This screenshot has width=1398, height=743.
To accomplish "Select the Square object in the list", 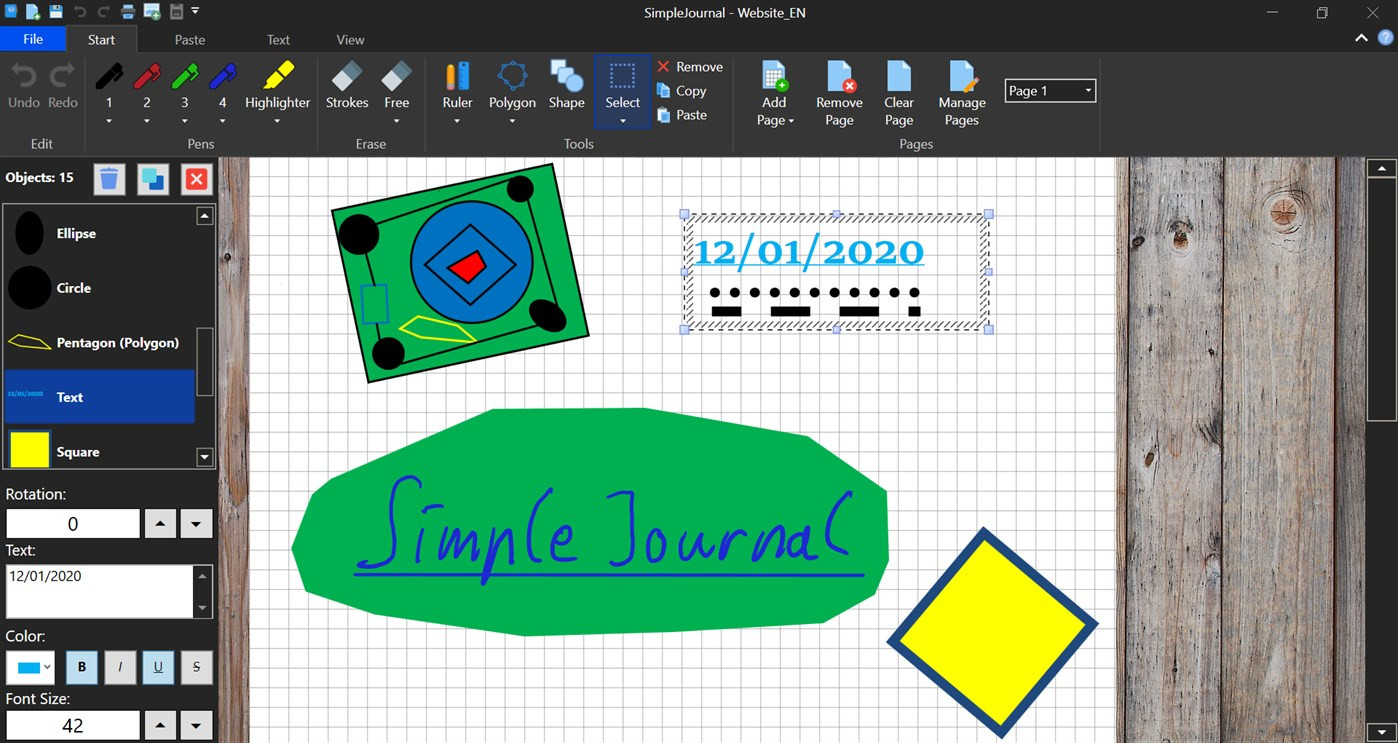I will (99, 449).
